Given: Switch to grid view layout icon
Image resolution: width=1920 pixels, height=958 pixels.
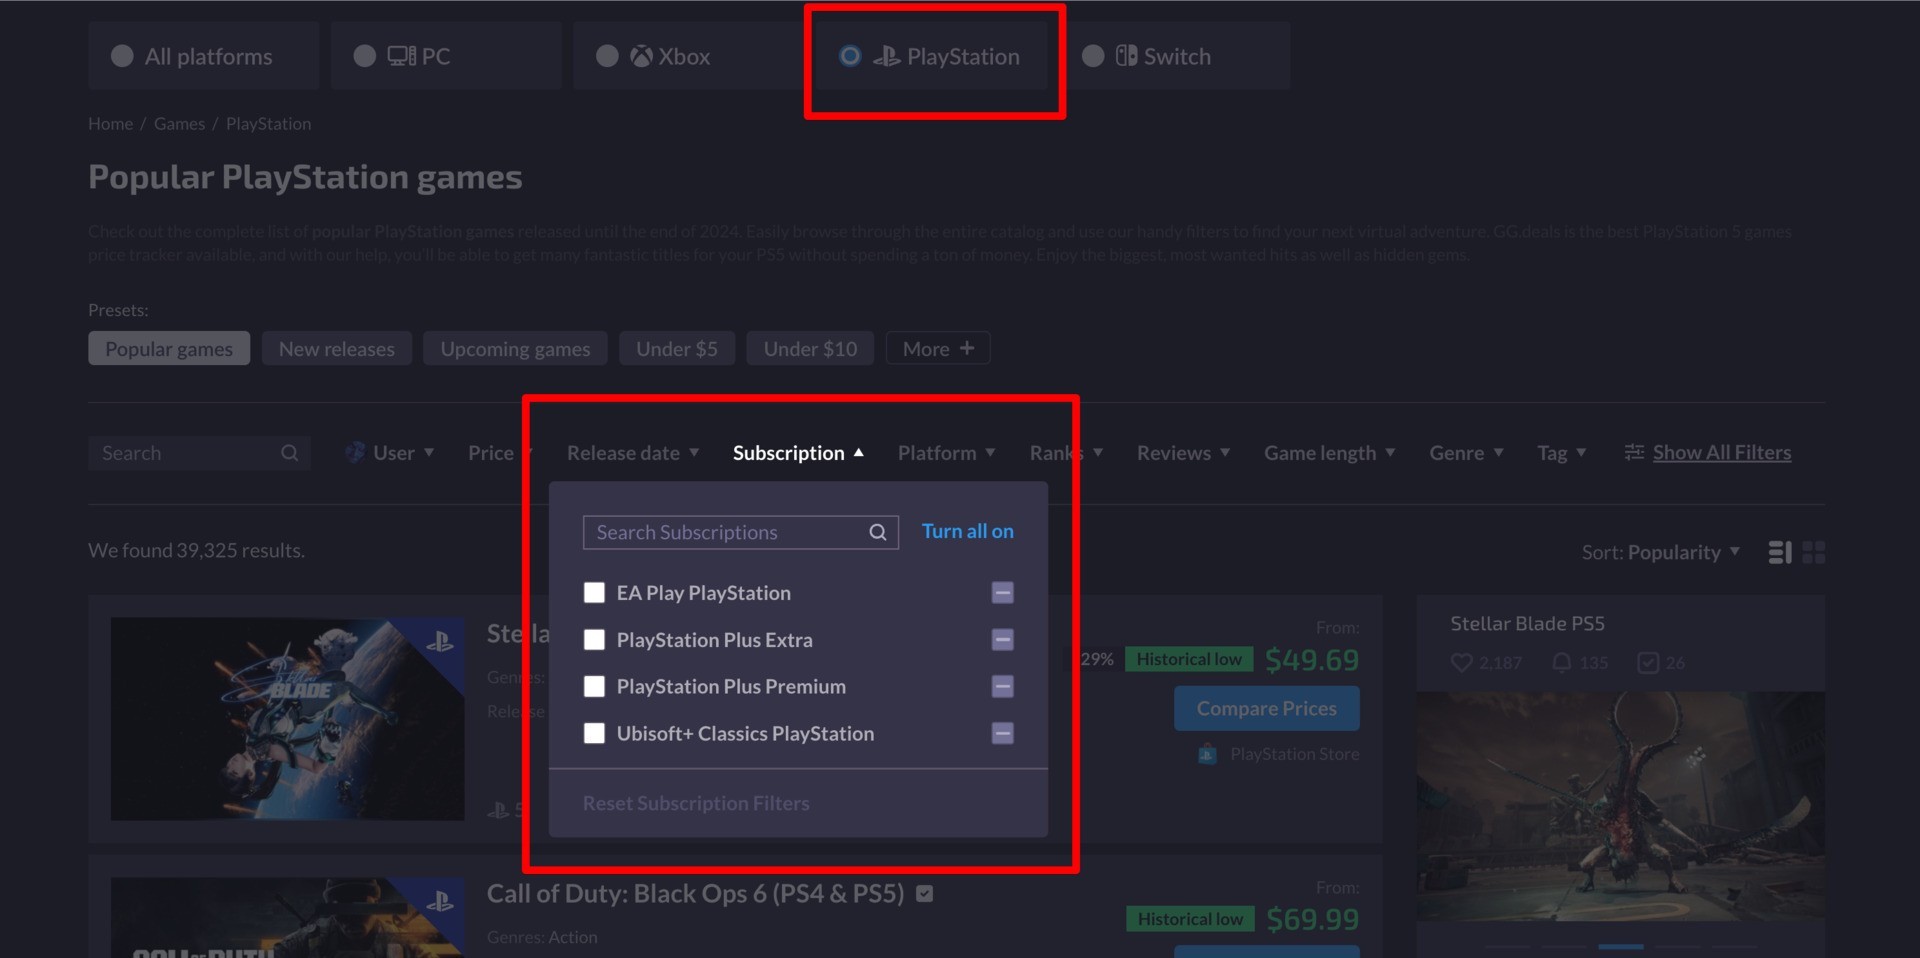Looking at the screenshot, I should [x=1813, y=552].
